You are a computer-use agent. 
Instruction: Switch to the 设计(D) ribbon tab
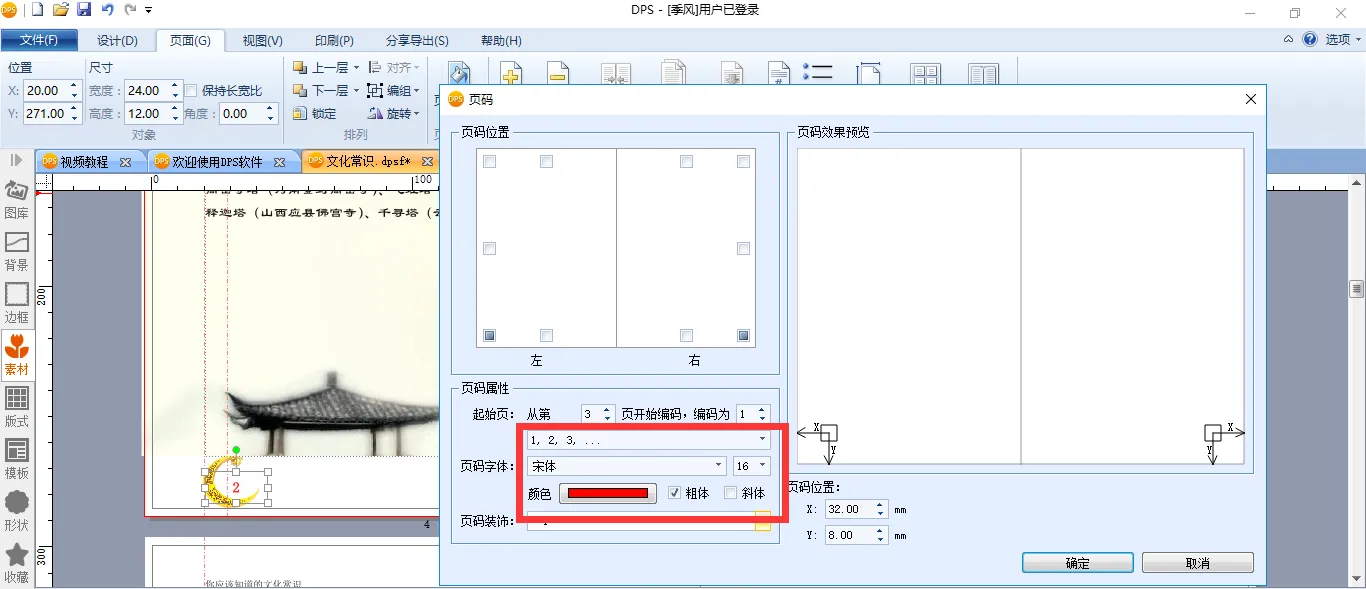point(117,41)
